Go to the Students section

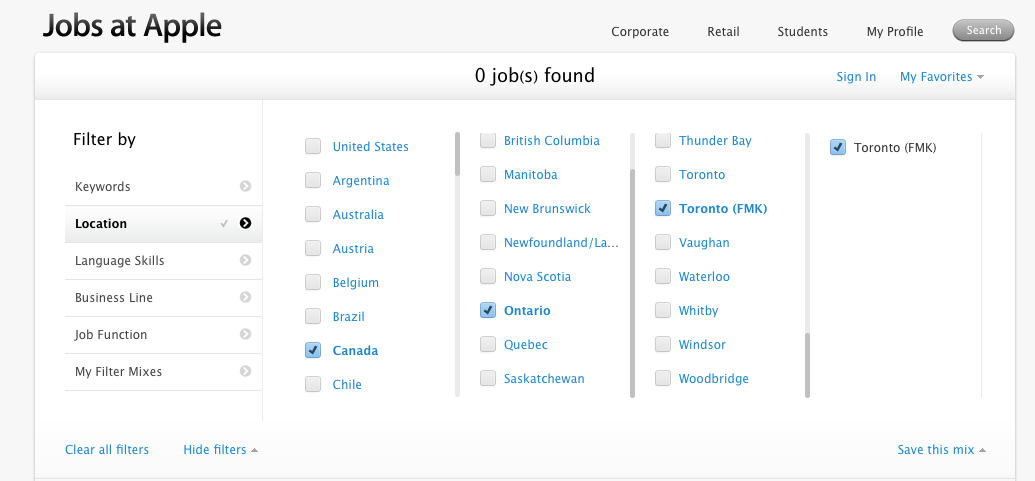click(802, 32)
